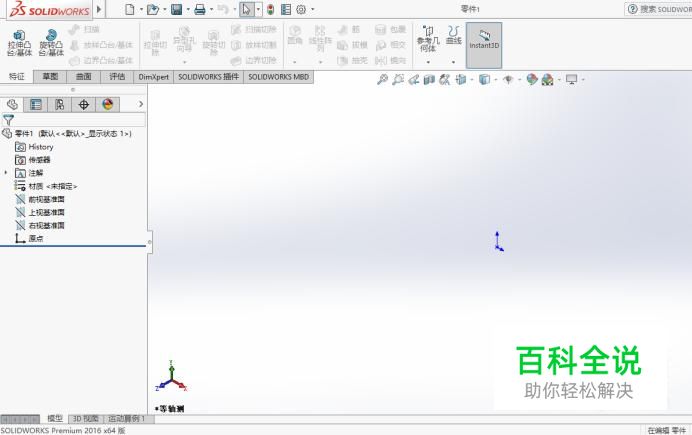This screenshot has width=692, height=435.
Task: Click the New document icon
Action: tap(129, 9)
